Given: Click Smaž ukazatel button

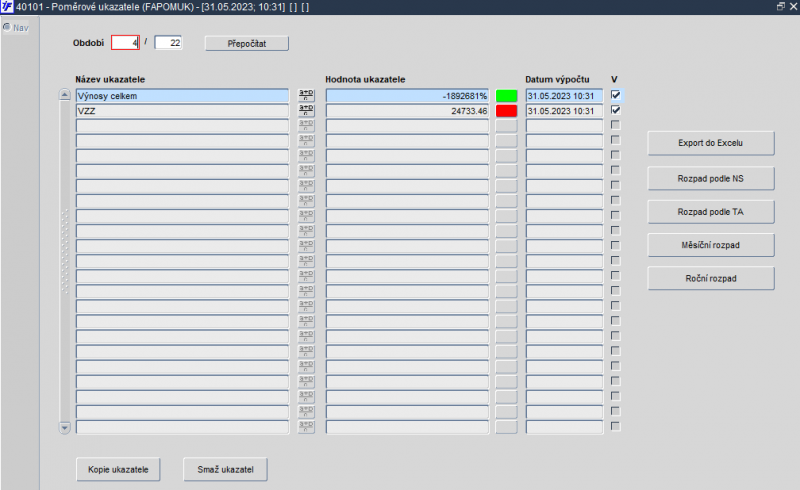Looking at the screenshot, I should (x=226, y=470).
